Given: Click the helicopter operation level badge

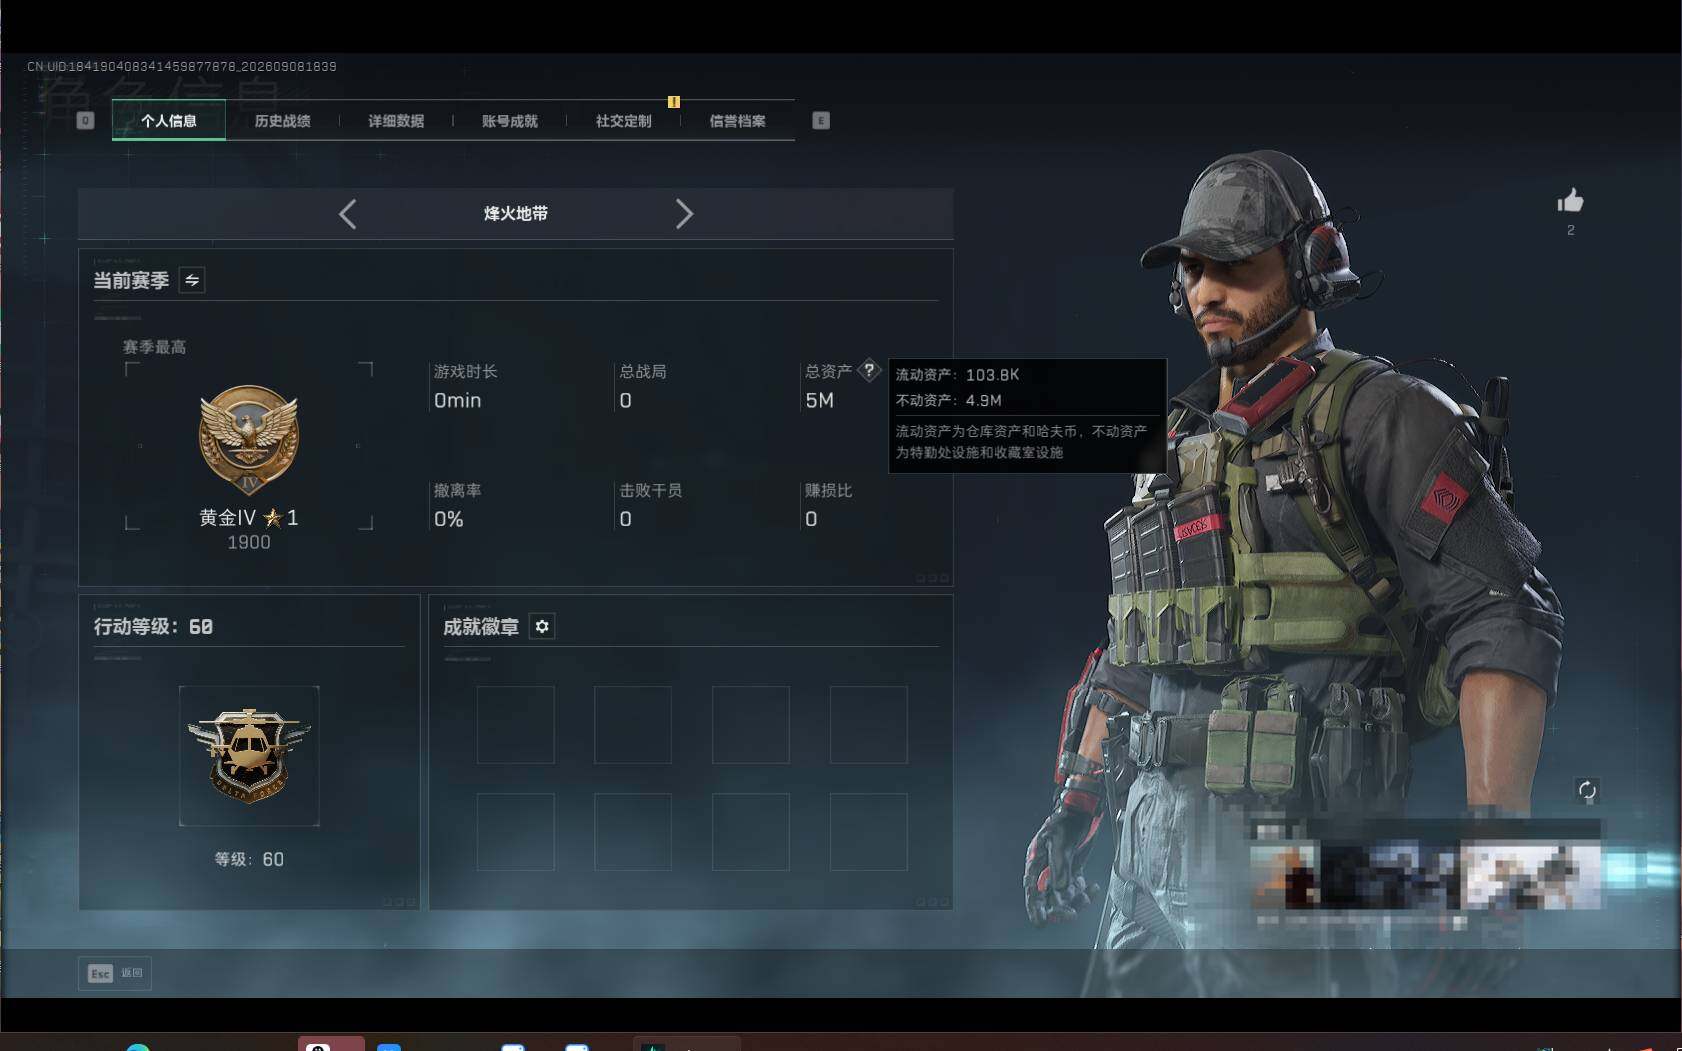Looking at the screenshot, I should pos(249,756).
